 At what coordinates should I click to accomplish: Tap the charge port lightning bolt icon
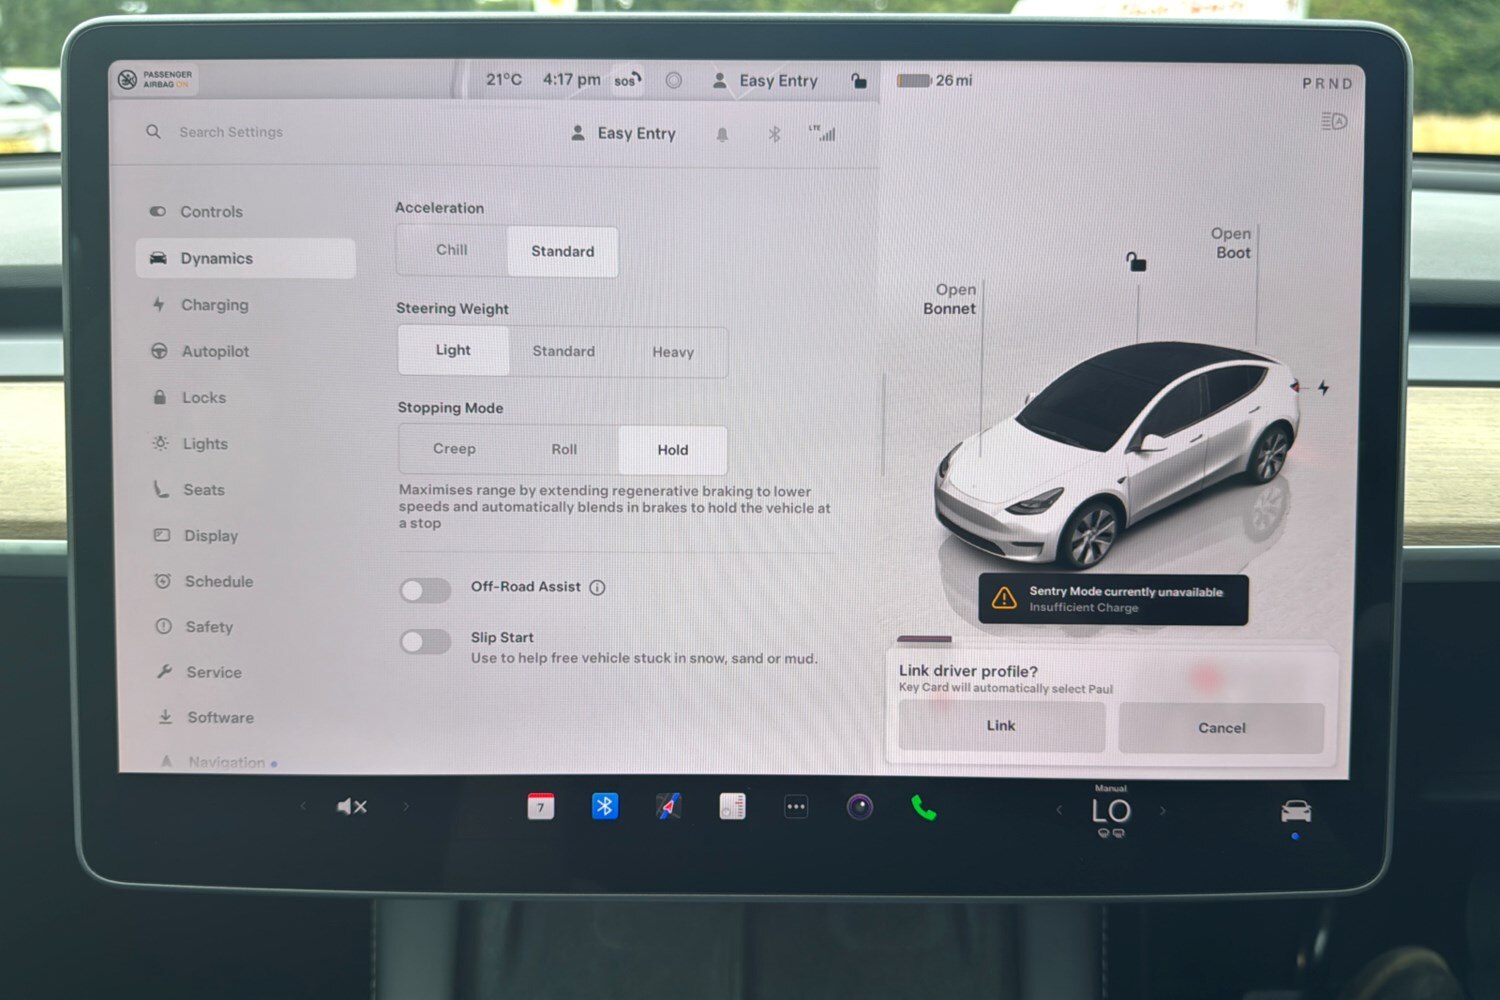click(x=1323, y=387)
